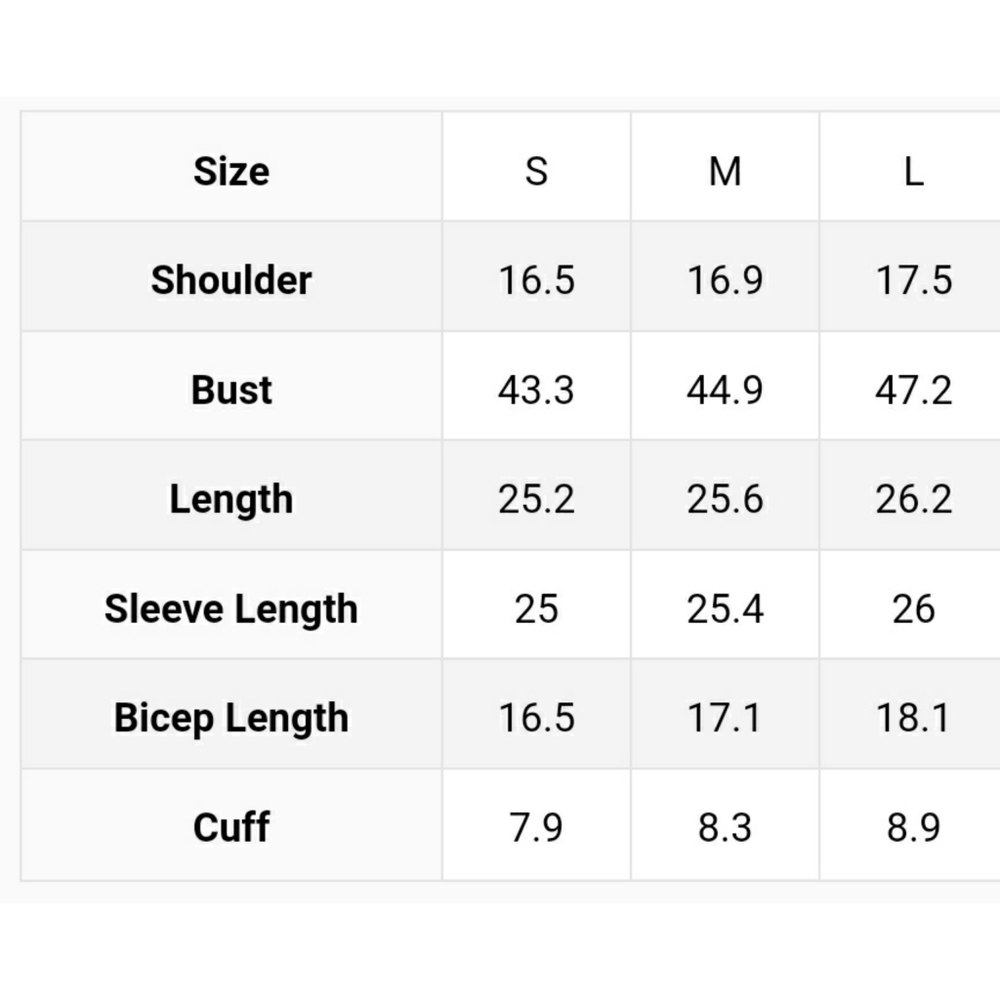Select the S size column header
This screenshot has height=1000, width=1000.
click(x=536, y=171)
